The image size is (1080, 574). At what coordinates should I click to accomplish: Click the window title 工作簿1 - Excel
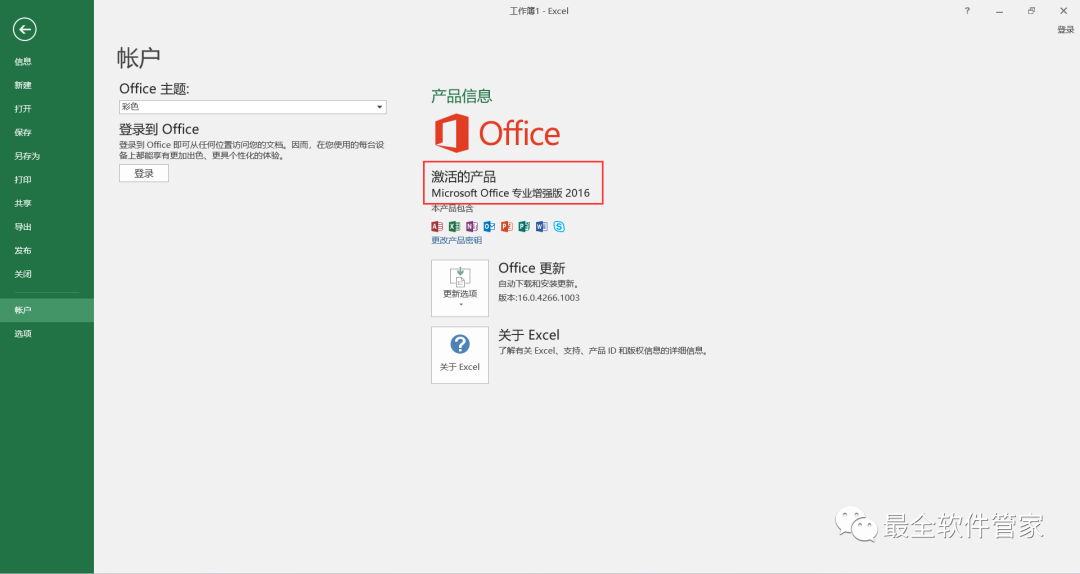pos(539,11)
